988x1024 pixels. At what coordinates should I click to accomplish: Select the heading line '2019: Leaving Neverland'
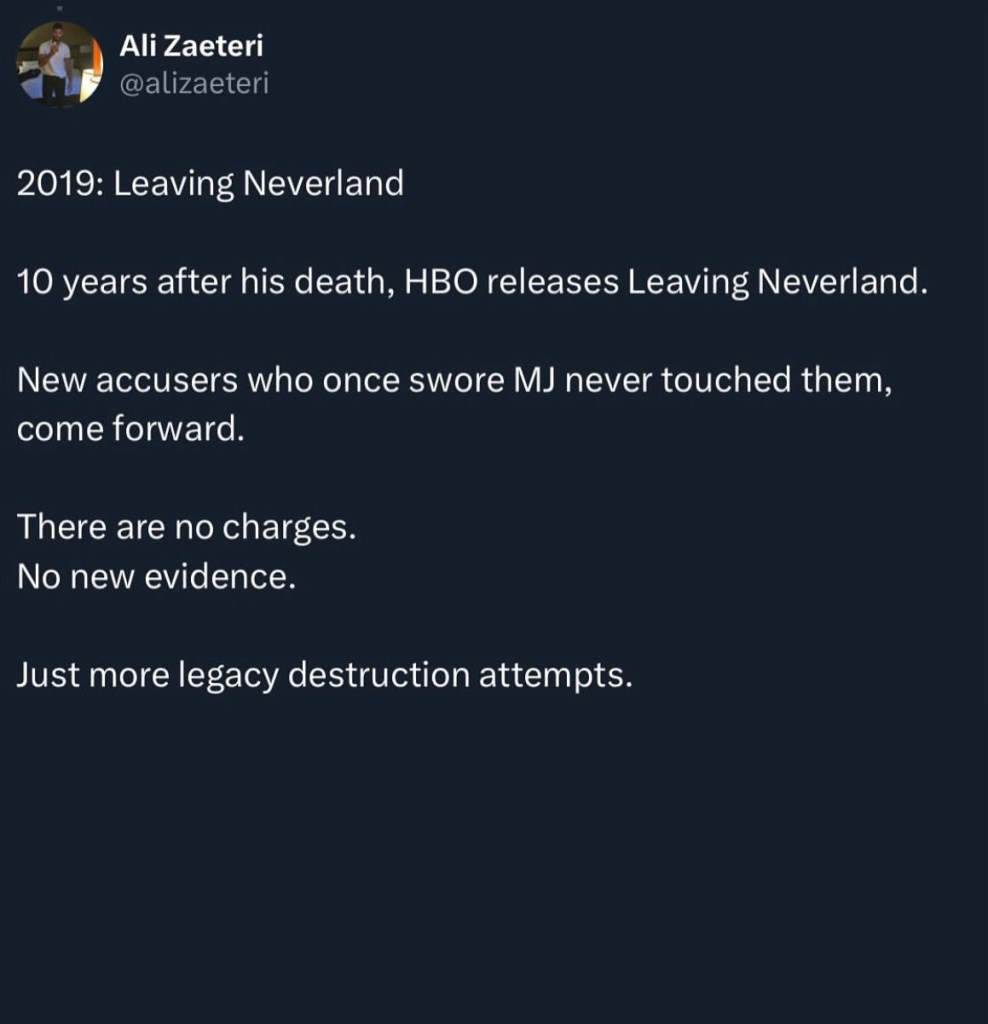(x=210, y=184)
